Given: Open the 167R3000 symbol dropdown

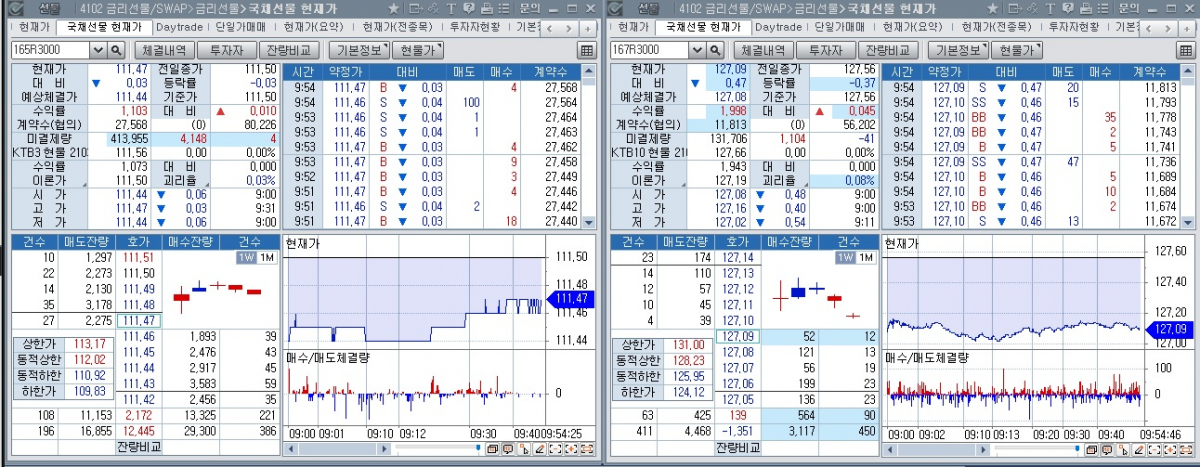Looking at the screenshot, I should [x=698, y=49].
